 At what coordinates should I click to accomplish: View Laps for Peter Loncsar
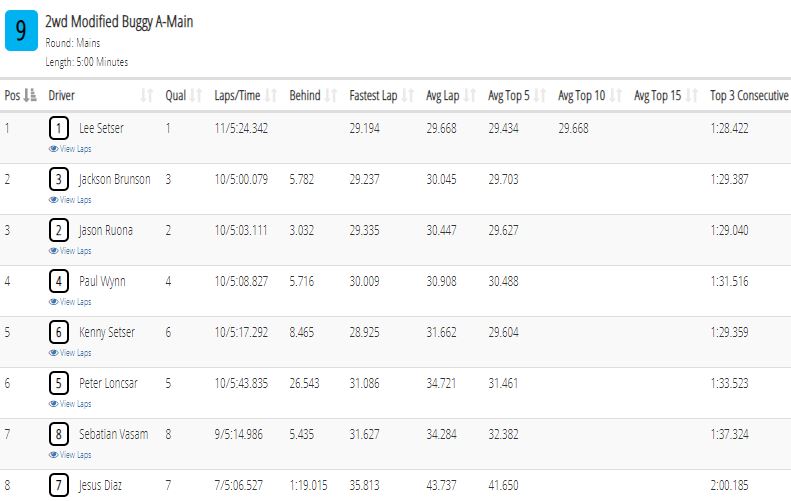[x=70, y=404]
